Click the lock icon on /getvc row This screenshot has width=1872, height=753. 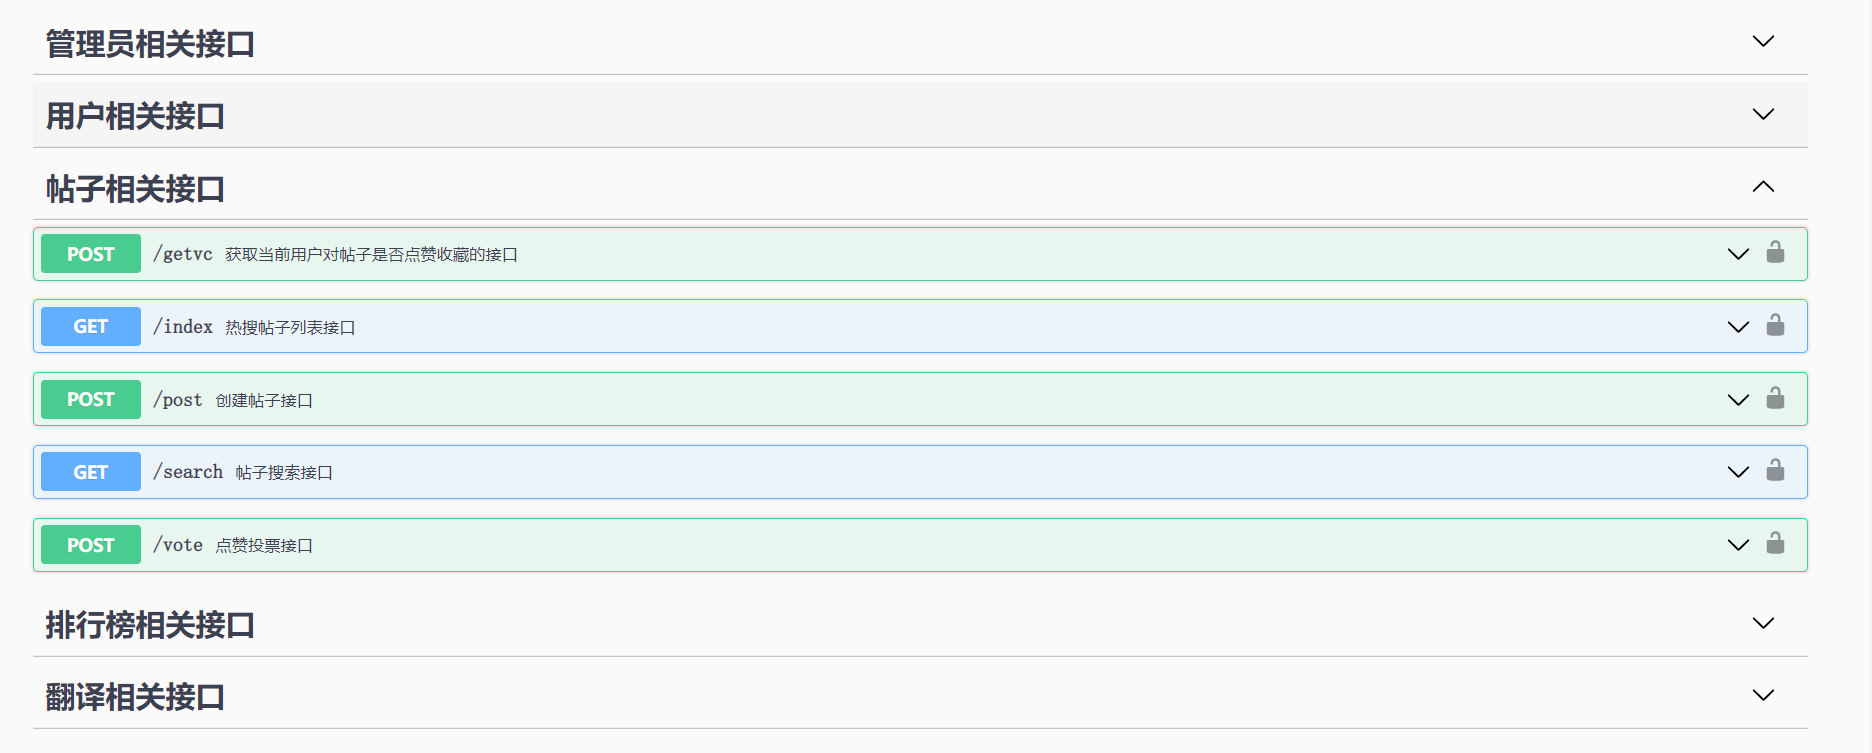click(1775, 252)
